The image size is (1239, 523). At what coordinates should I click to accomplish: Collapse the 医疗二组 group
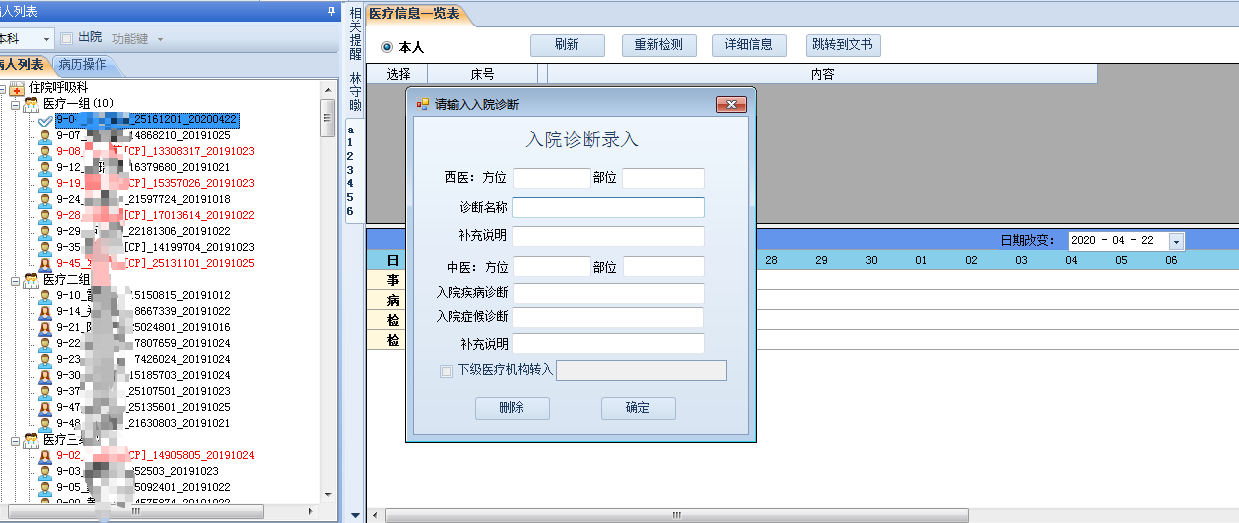point(16,280)
